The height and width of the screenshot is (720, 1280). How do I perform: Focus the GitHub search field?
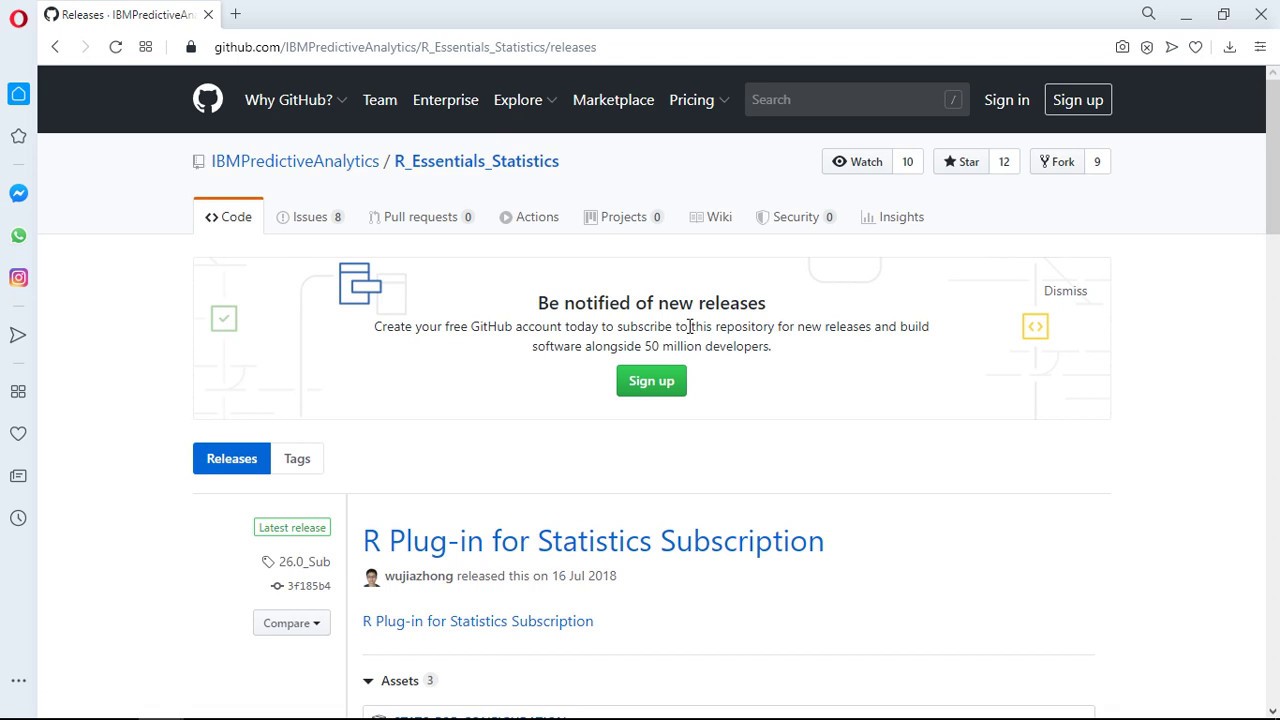857,100
